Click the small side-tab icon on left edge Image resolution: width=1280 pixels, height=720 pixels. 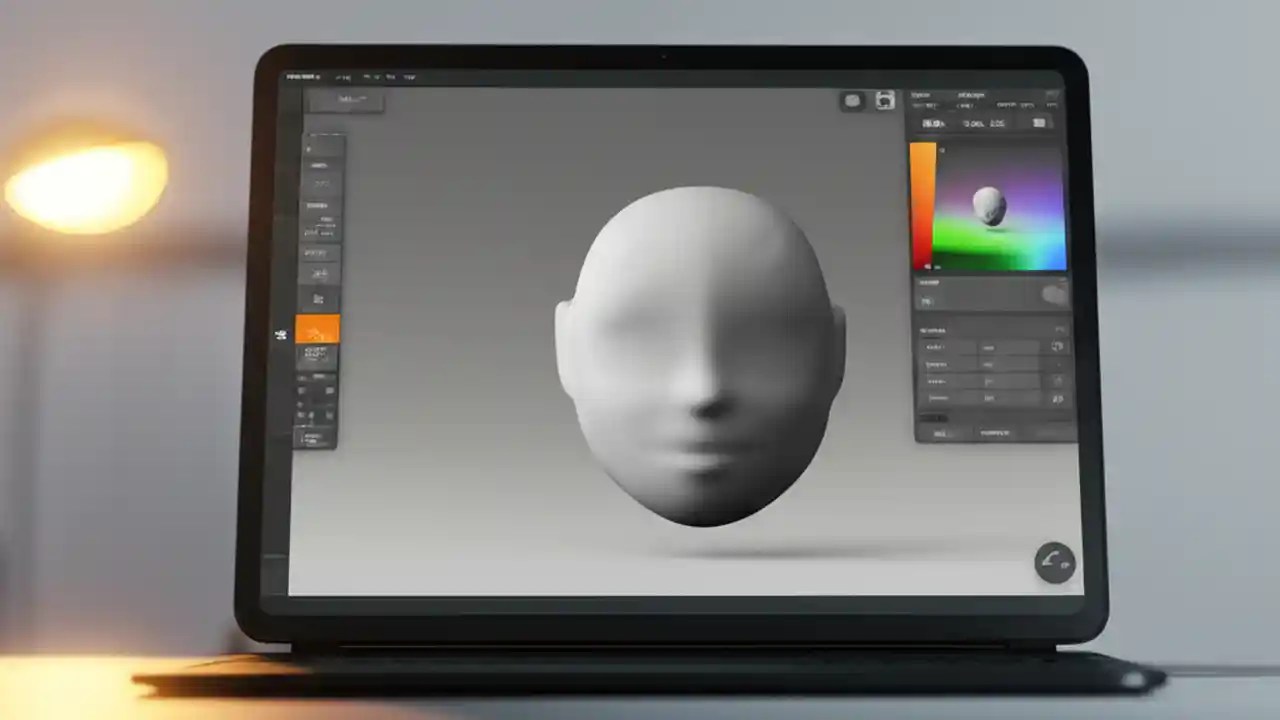(x=281, y=335)
